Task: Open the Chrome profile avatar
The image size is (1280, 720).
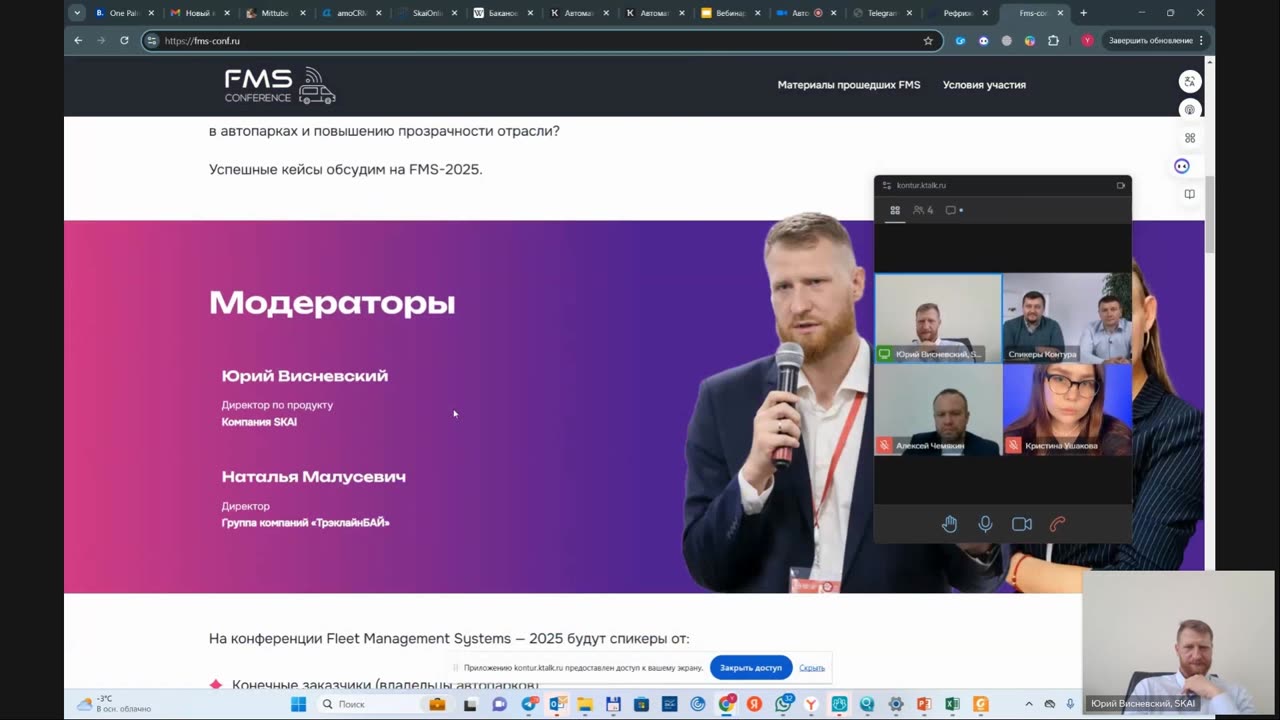Action: [1087, 41]
